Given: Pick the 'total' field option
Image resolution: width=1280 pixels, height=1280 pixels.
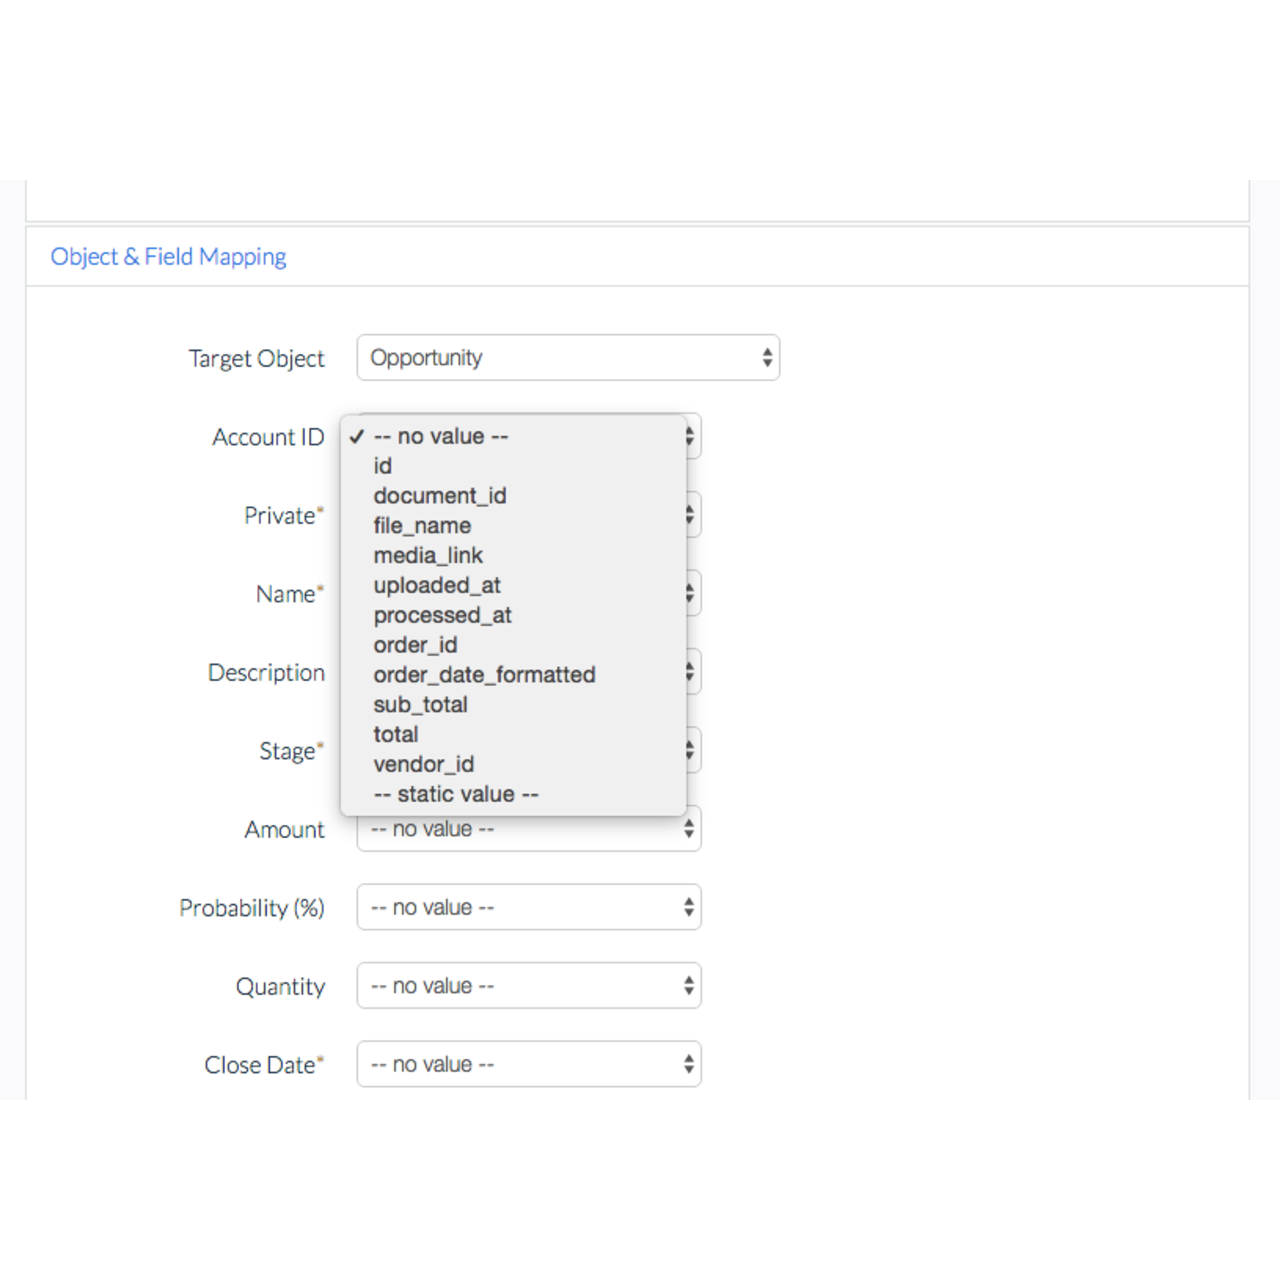Looking at the screenshot, I should [x=396, y=735].
